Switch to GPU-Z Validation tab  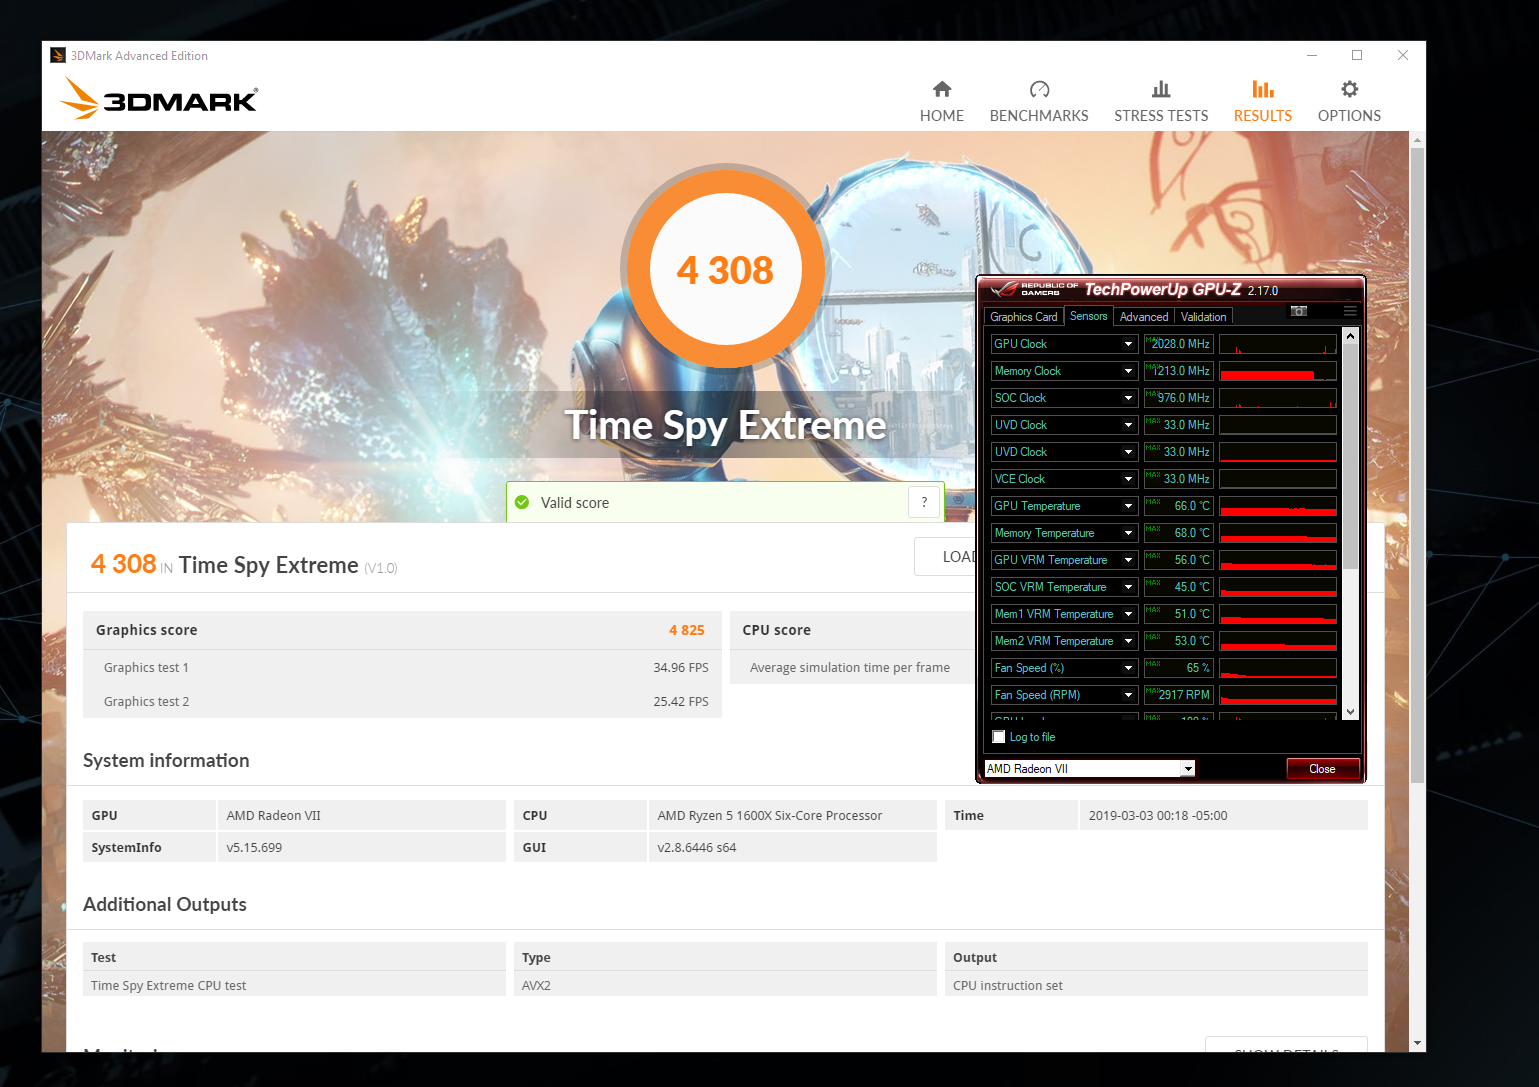1203,316
